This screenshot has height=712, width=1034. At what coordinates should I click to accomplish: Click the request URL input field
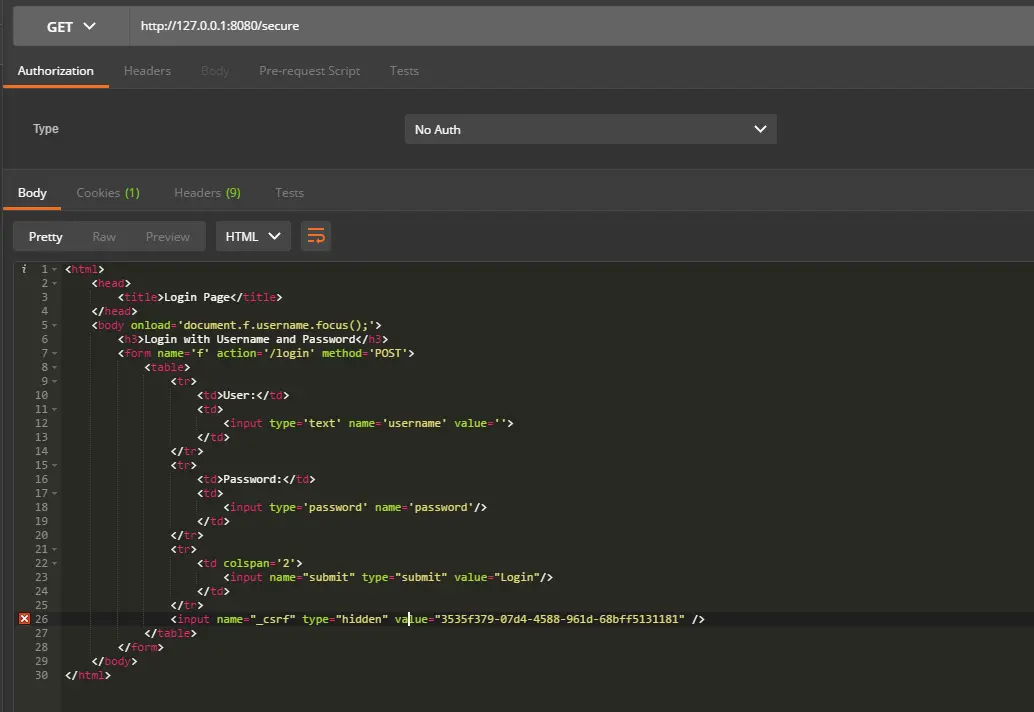click(x=582, y=26)
